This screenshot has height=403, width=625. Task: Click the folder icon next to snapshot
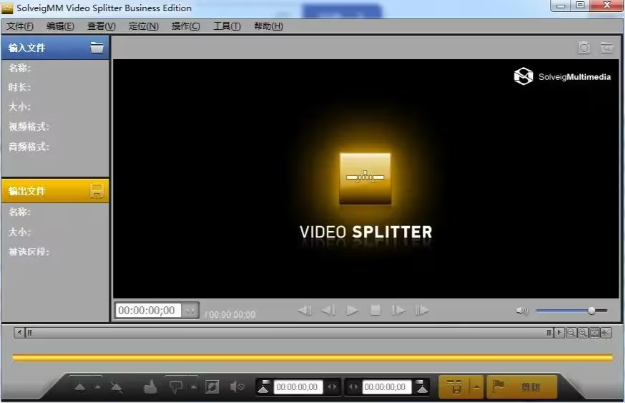607,47
